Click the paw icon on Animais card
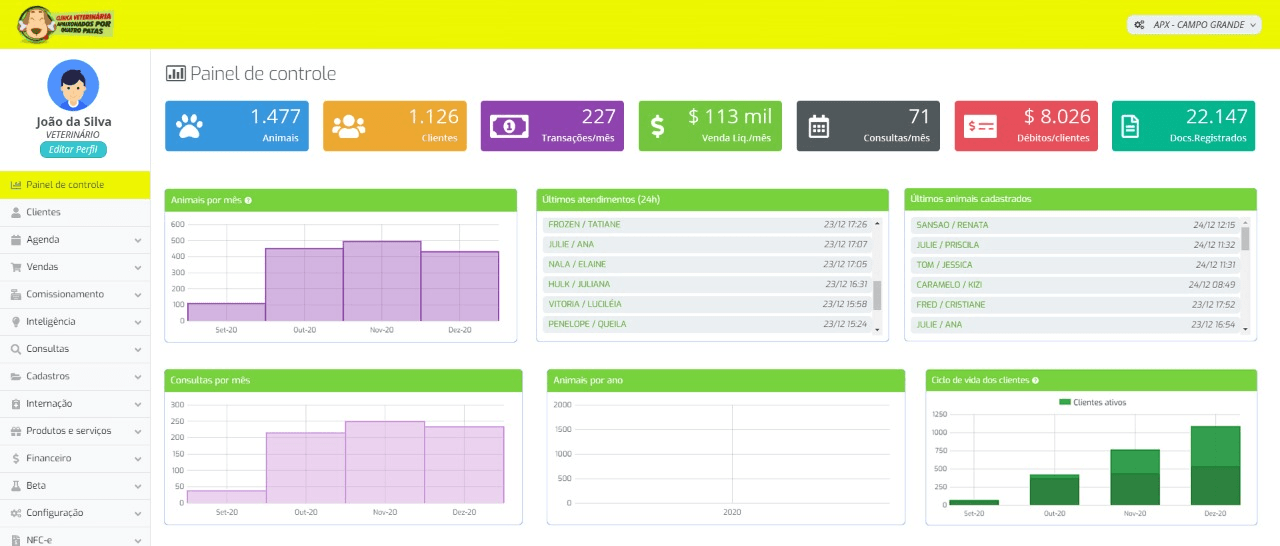This screenshot has width=1280, height=546. click(188, 126)
